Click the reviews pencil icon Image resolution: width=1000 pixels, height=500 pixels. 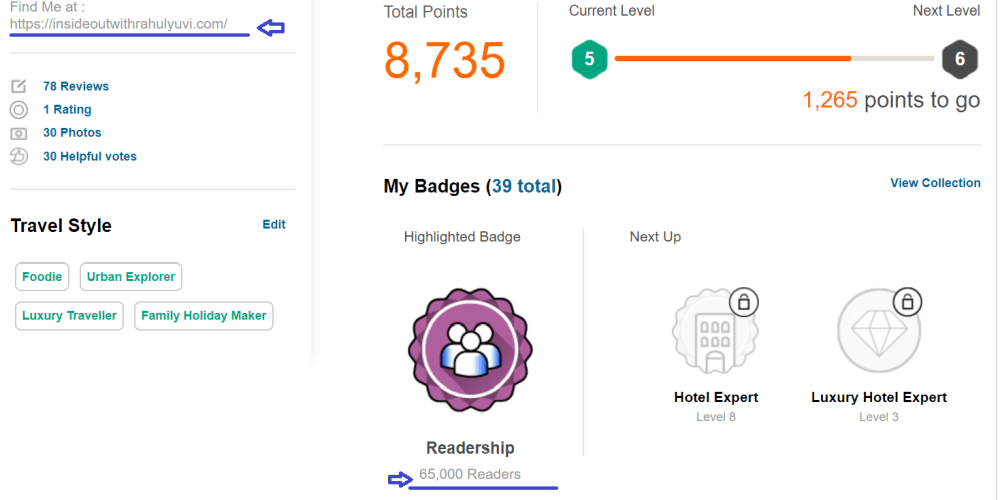[18, 86]
